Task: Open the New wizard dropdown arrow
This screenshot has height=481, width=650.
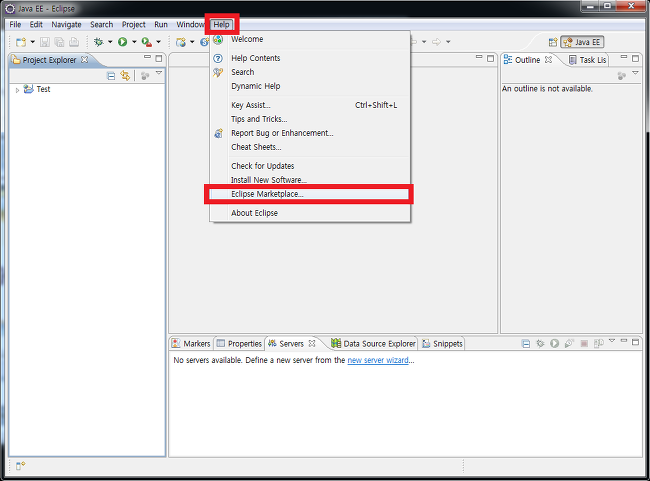Action: (32, 42)
